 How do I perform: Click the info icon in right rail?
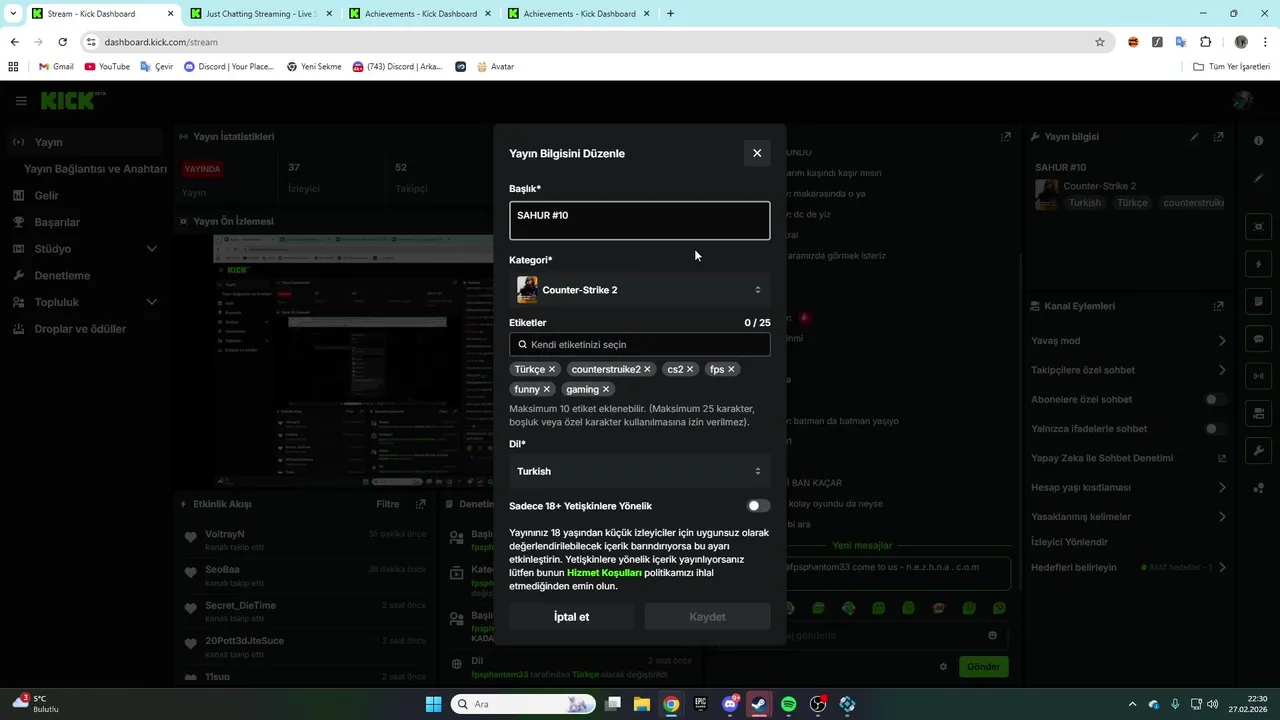(x=1258, y=141)
